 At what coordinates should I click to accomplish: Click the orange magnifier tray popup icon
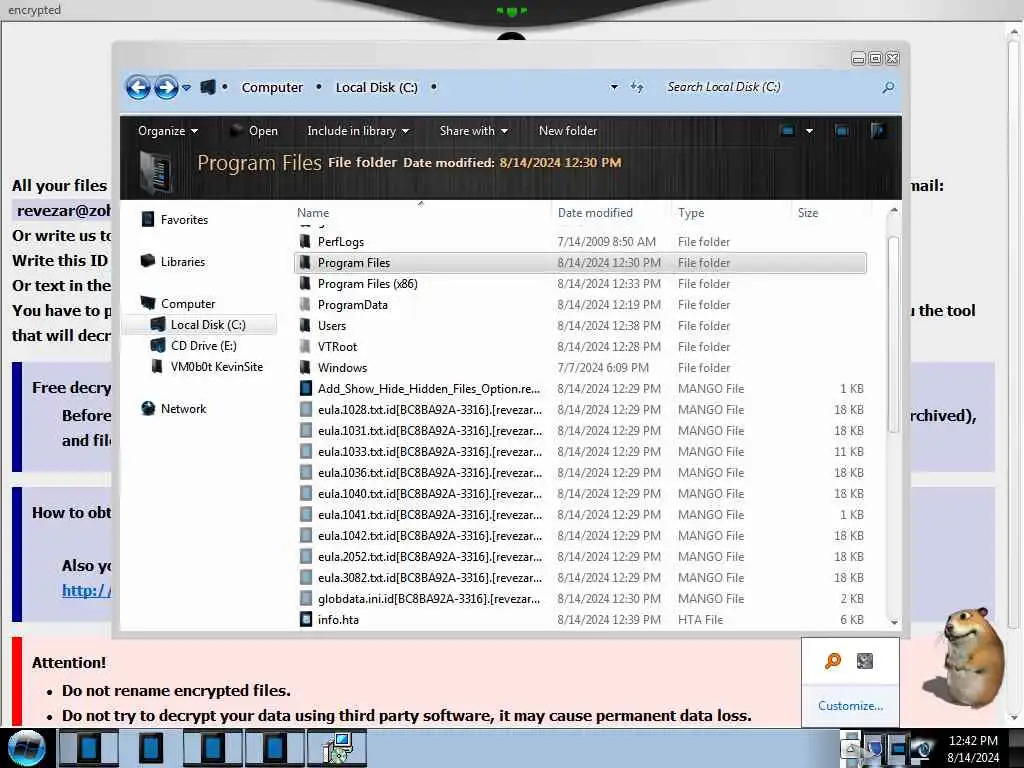coord(833,661)
